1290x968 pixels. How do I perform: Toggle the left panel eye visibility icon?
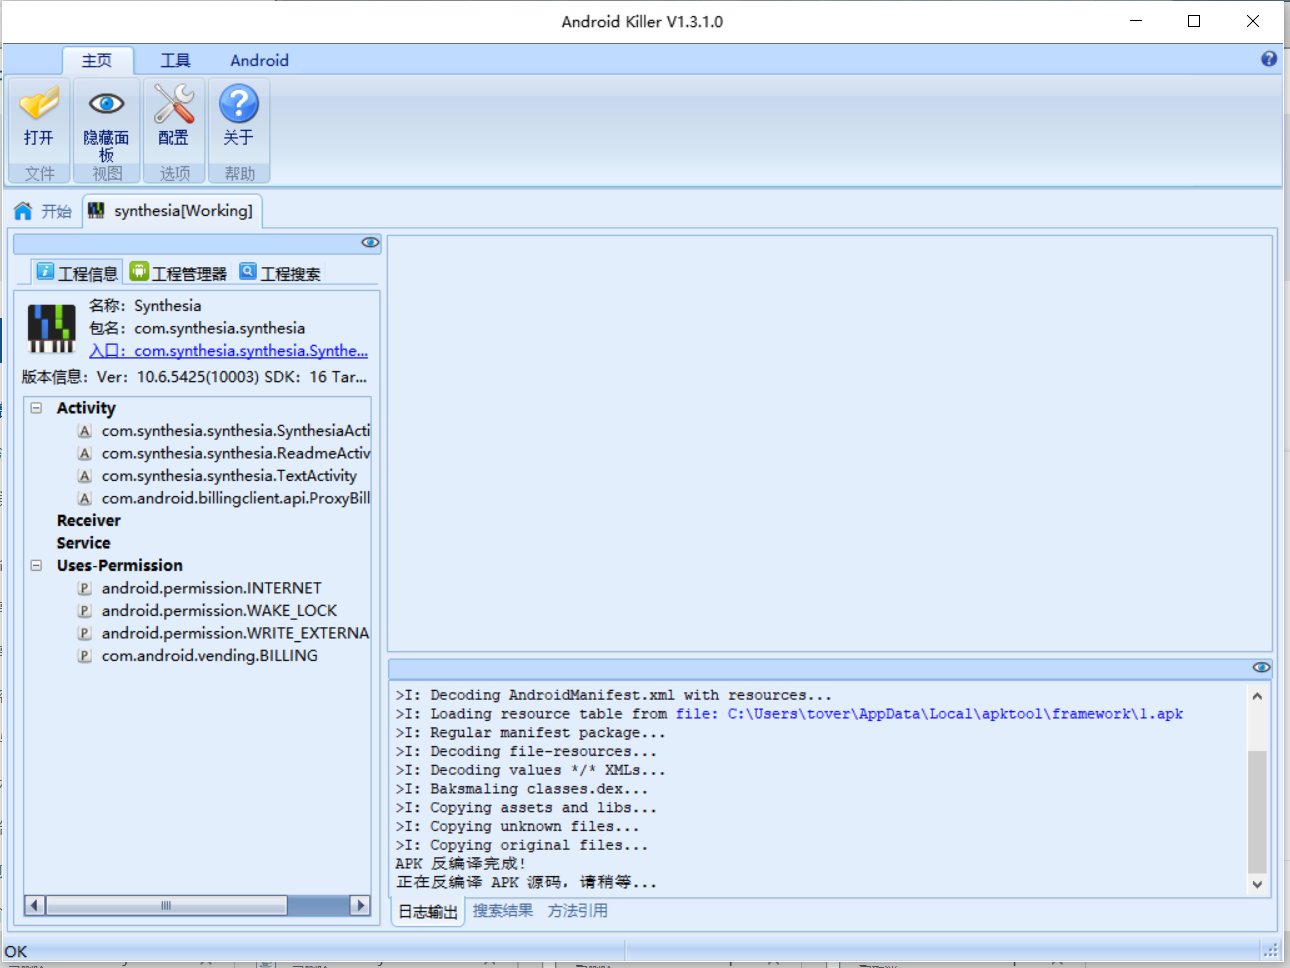[370, 242]
